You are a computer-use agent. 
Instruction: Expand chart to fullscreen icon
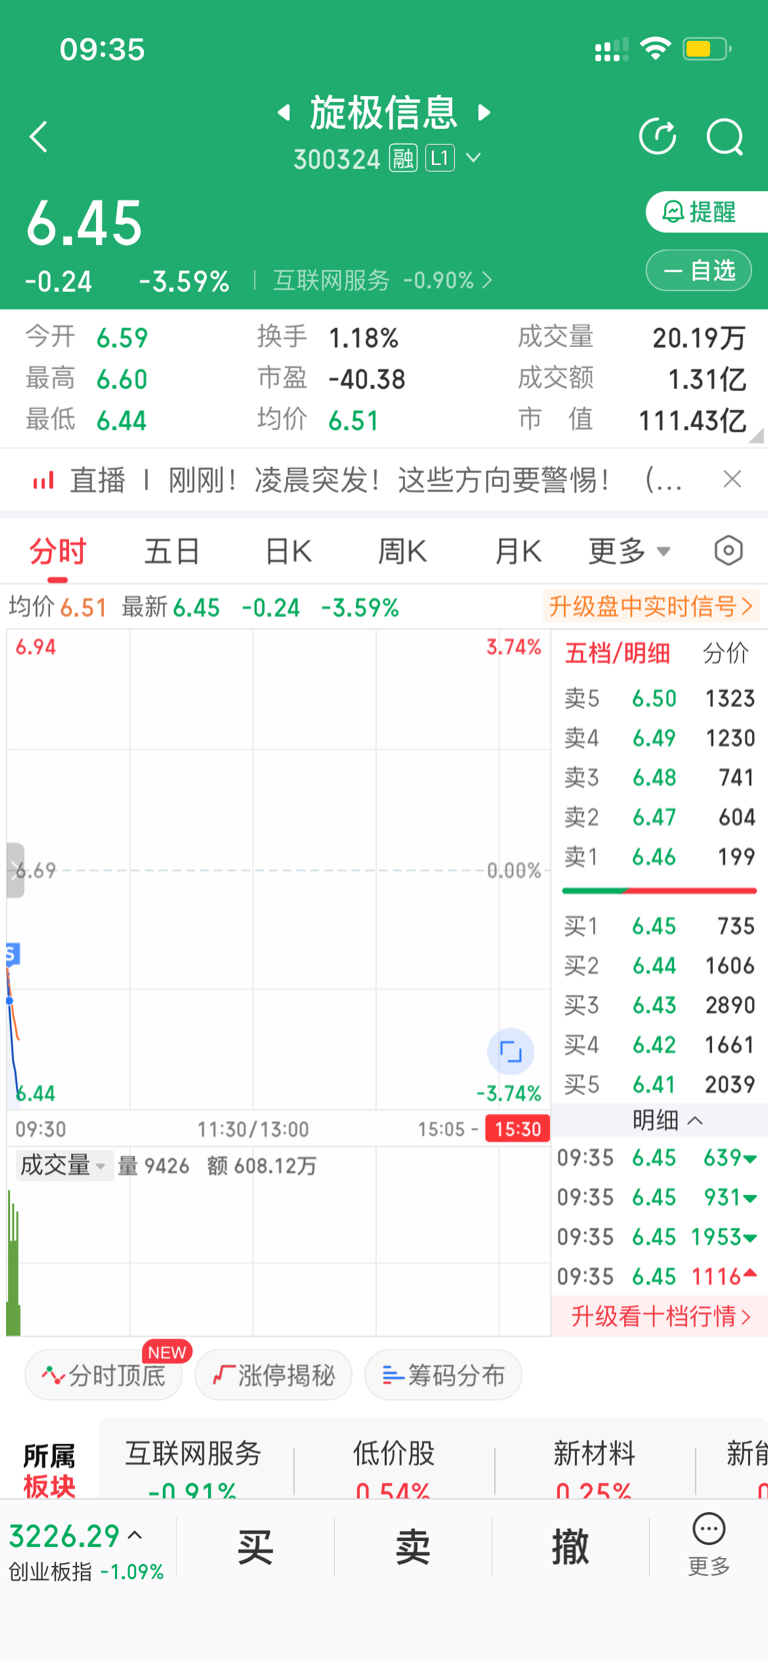(511, 1051)
